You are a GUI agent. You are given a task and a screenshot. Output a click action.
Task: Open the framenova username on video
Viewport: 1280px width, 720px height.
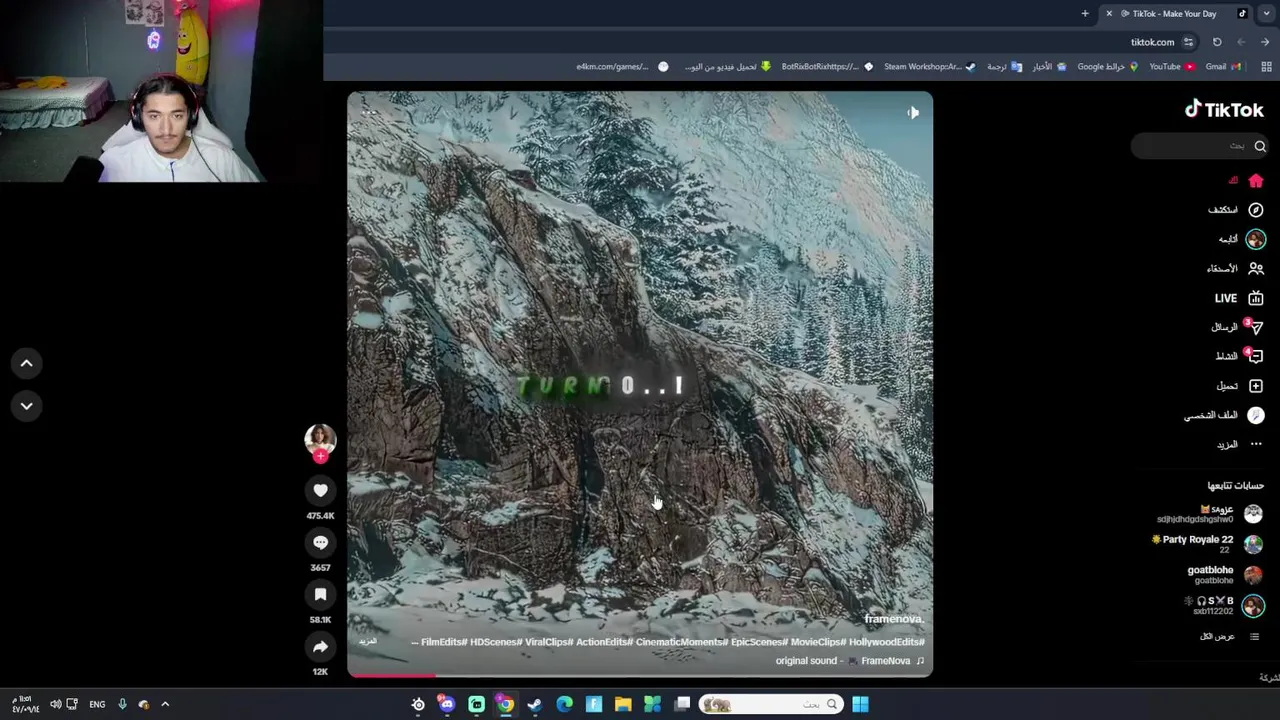pos(893,619)
